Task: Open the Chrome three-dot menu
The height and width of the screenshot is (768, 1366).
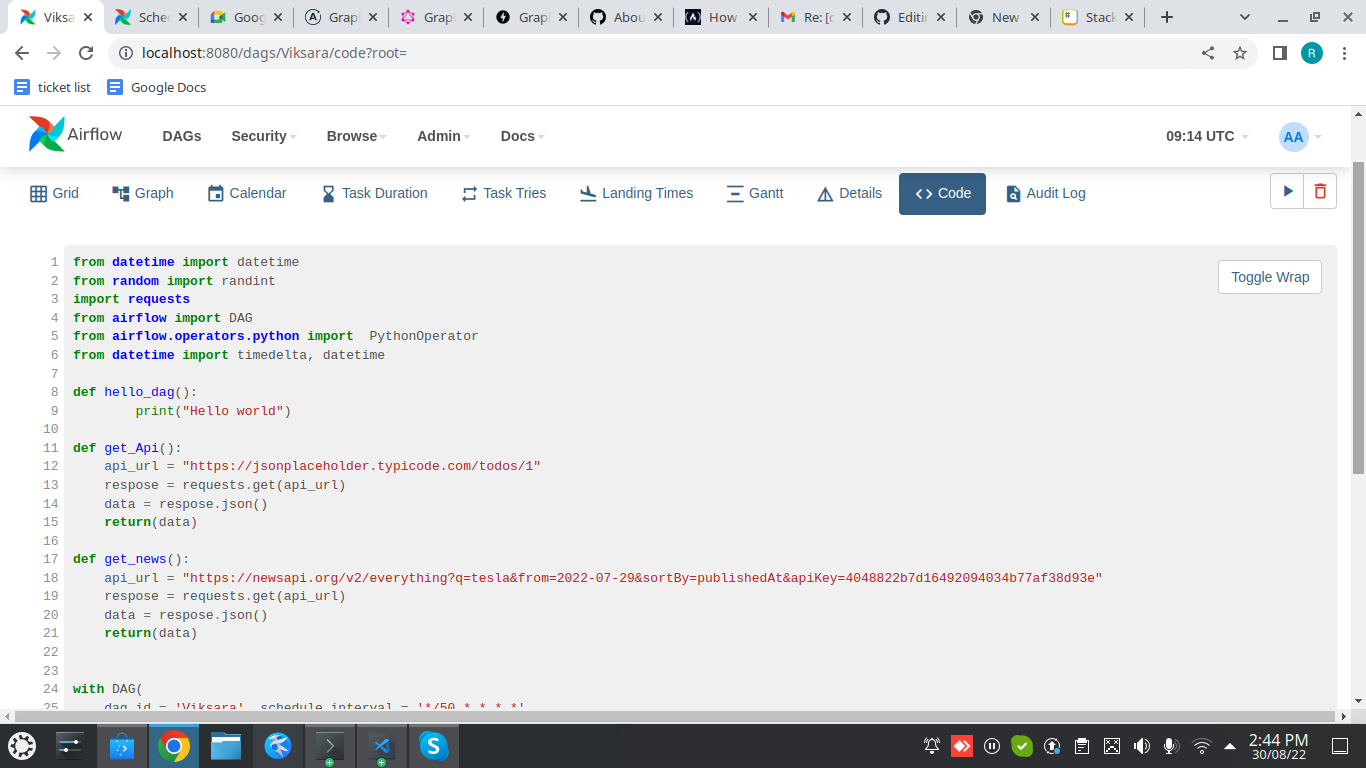Action: pyautogui.click(x=1344, y=53)
